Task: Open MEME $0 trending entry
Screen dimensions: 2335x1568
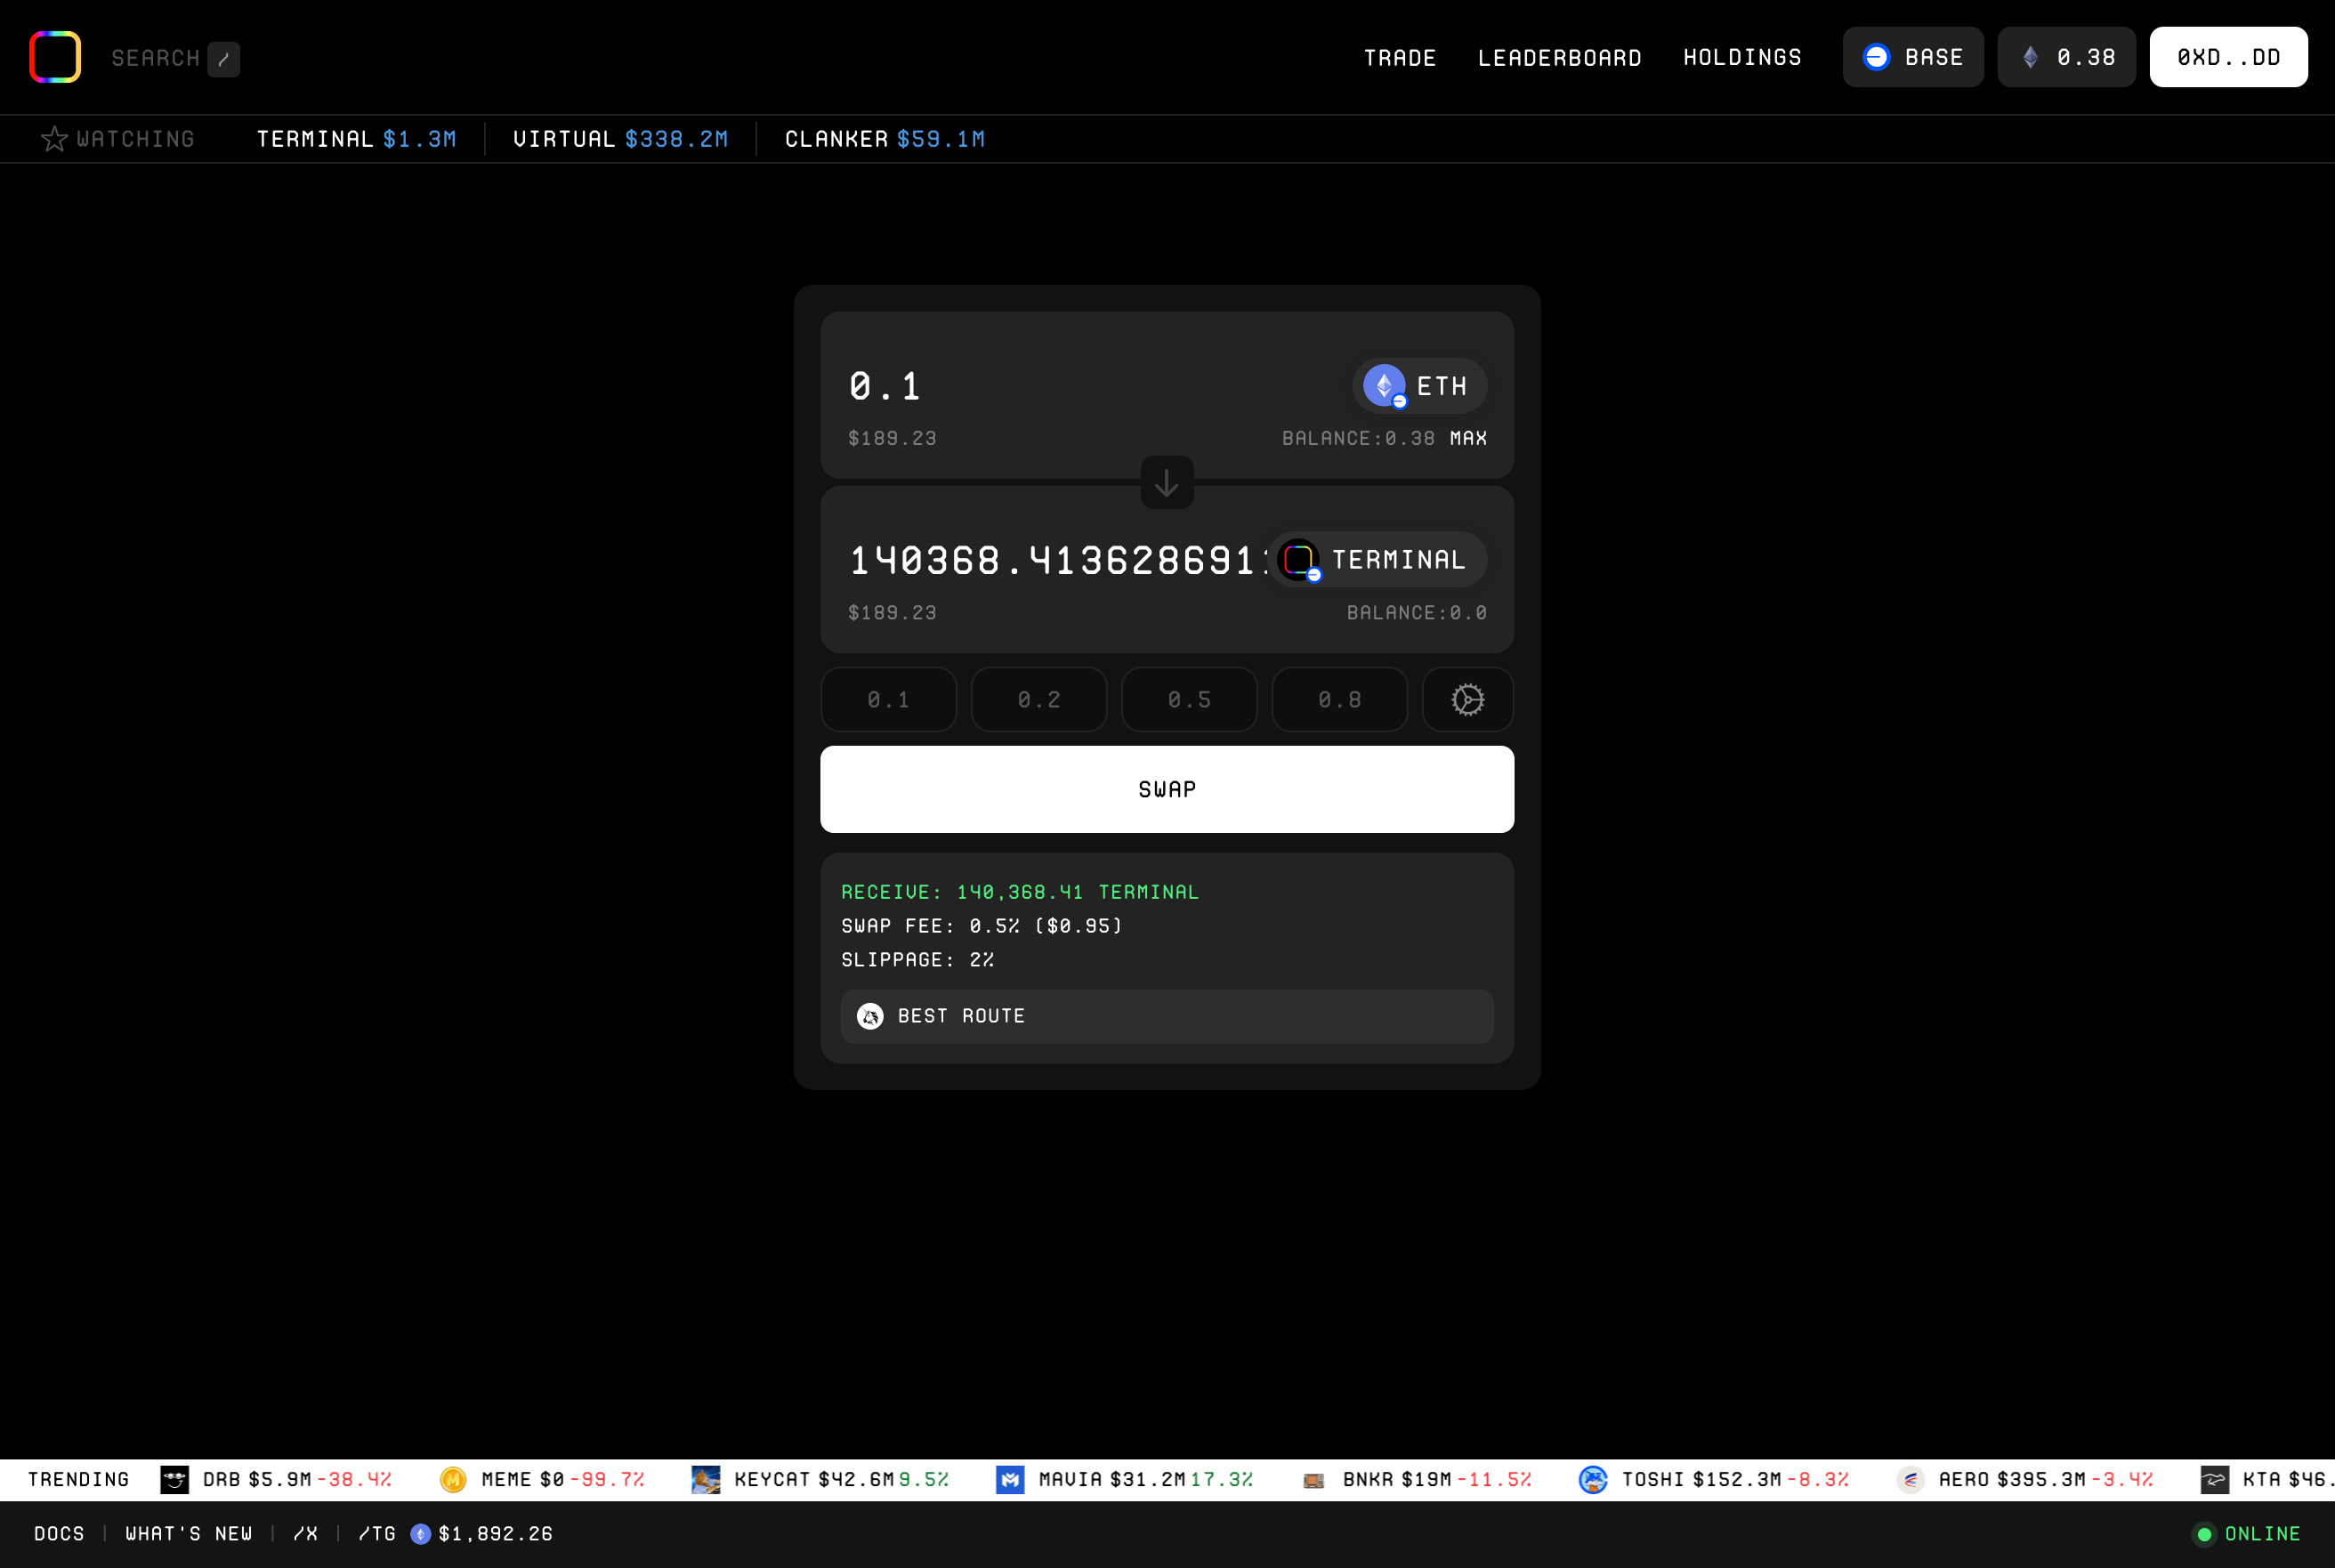Action: tap(543, 1480)
